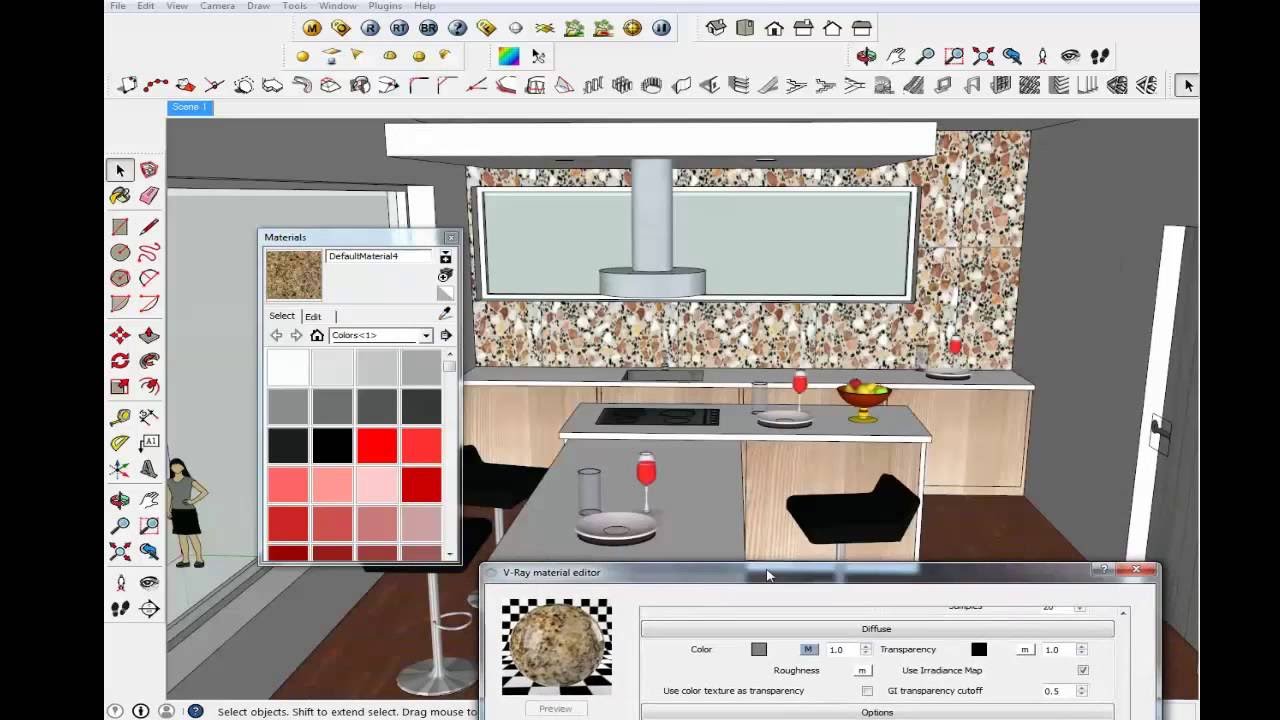Select the Push/Pull tool
The image size is (1280, 720).
[149, 335]
